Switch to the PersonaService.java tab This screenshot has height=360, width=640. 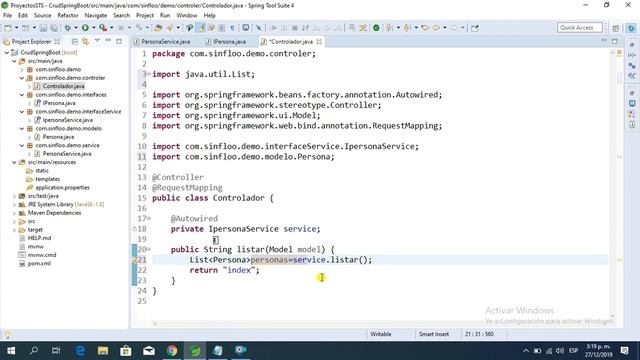(x=166, y=42)
